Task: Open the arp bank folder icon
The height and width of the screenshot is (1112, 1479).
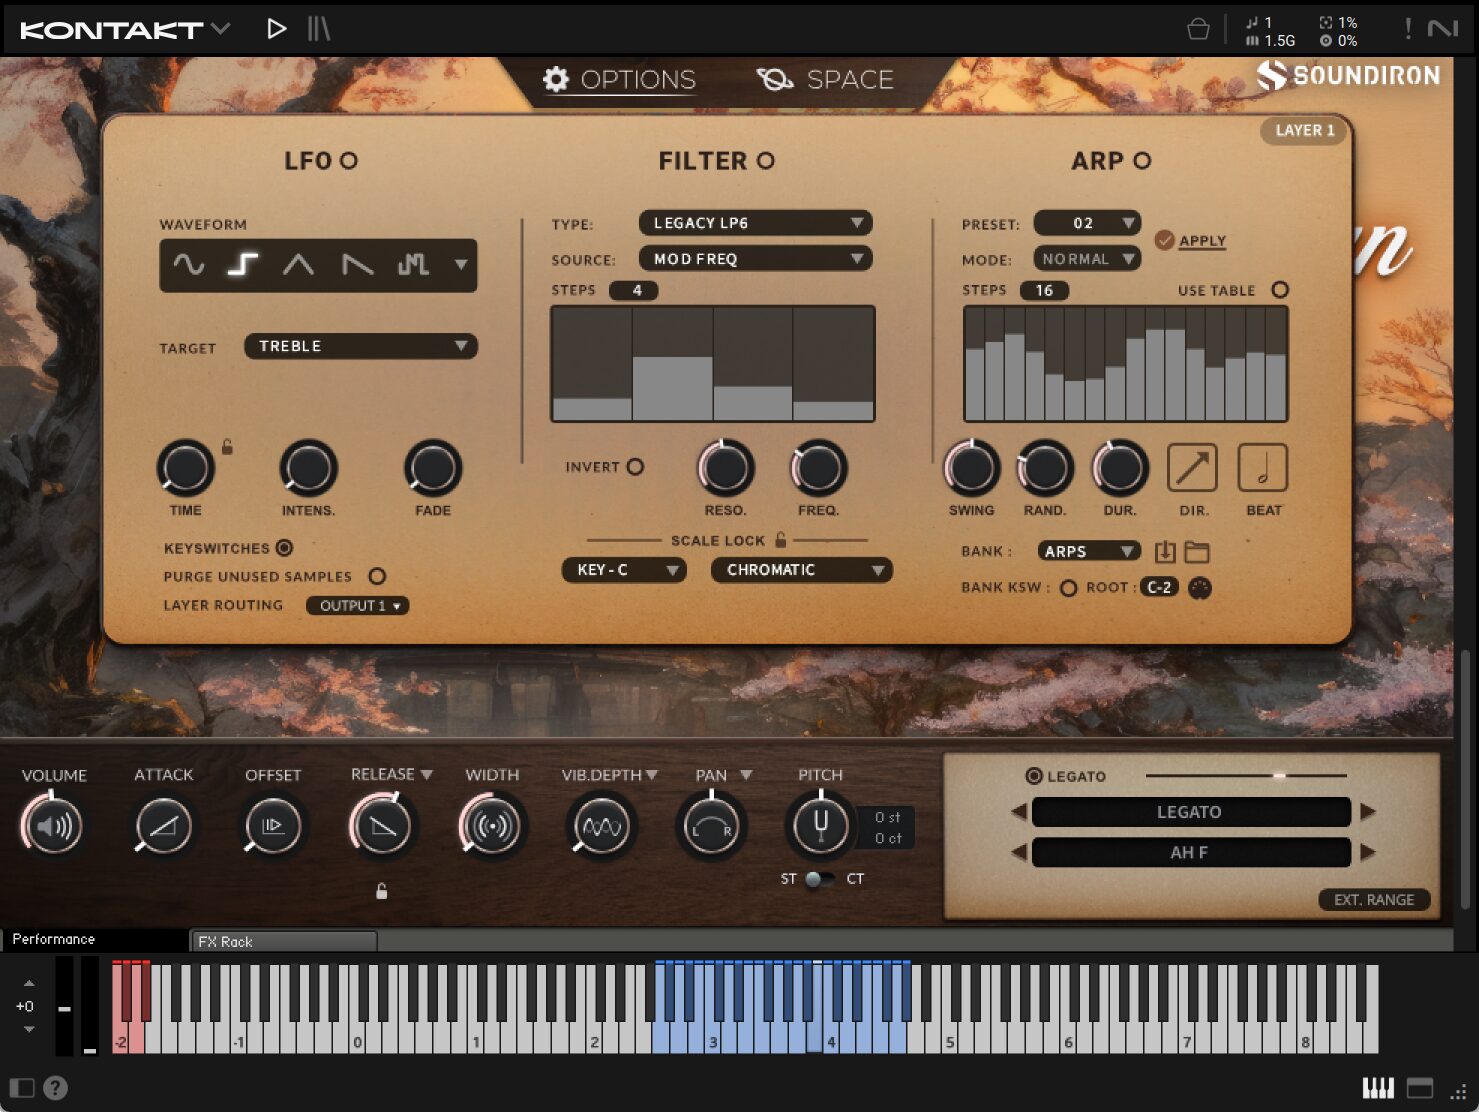Action: click(1197, 552)
